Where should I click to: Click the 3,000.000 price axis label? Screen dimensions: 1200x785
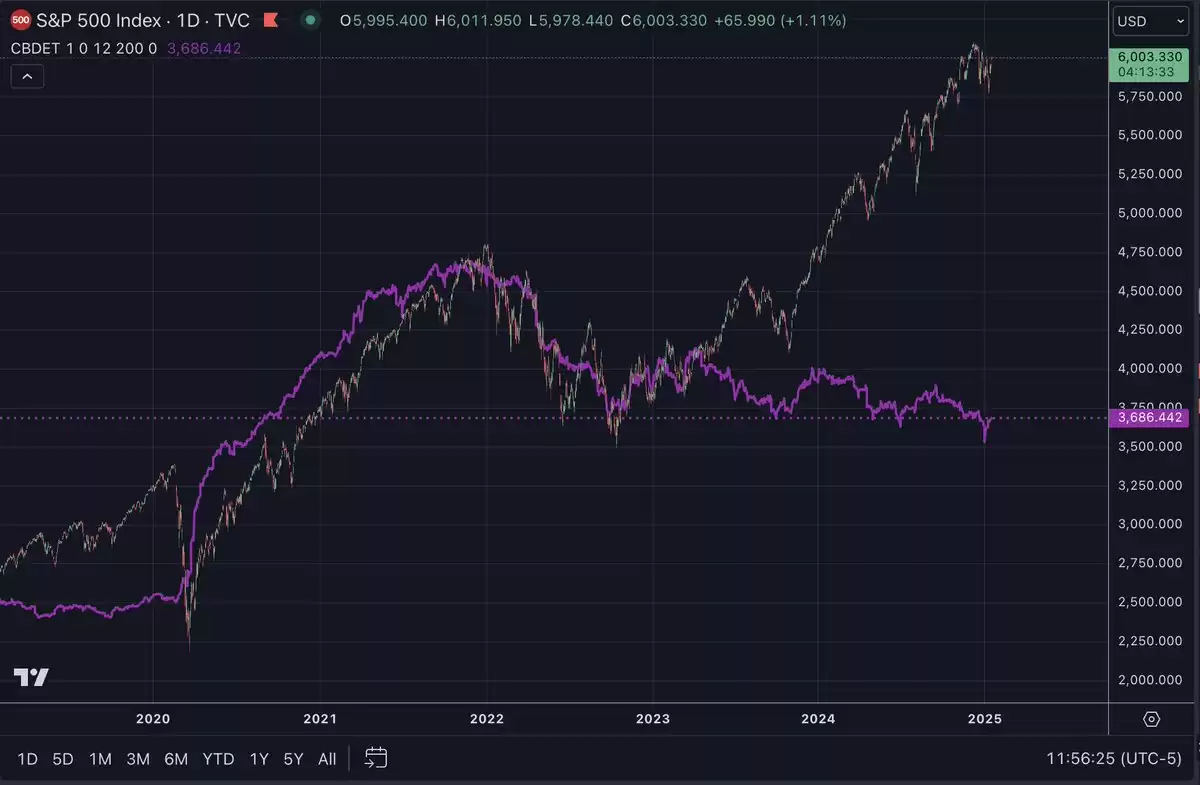(x=1149, y=524)
